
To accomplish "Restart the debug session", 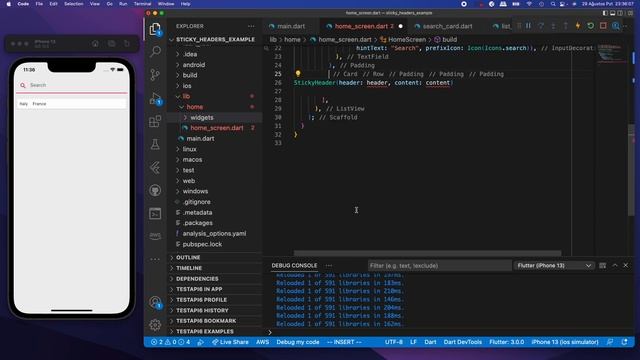I will 591,26.
